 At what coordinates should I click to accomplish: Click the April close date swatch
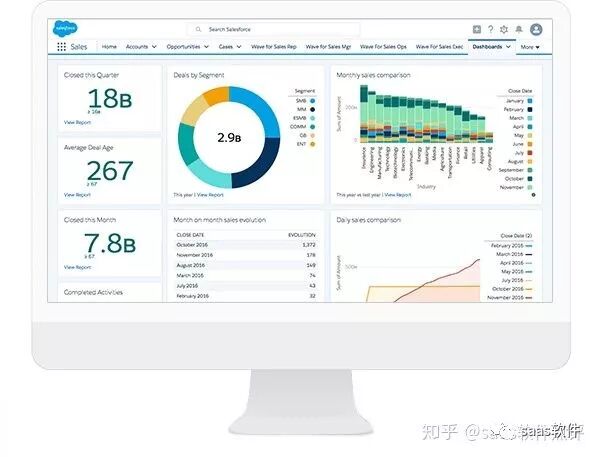[530, 127]
